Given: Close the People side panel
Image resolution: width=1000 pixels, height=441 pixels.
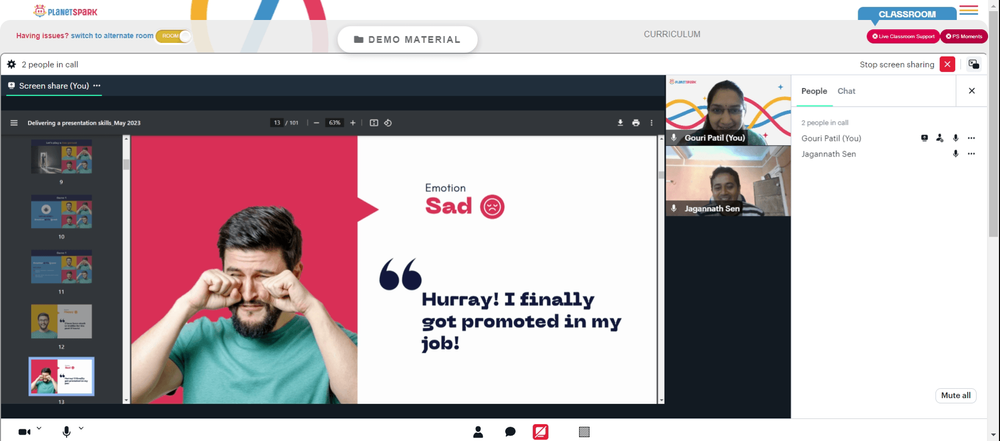Looking at the screenshot, I should click(971, 91).
